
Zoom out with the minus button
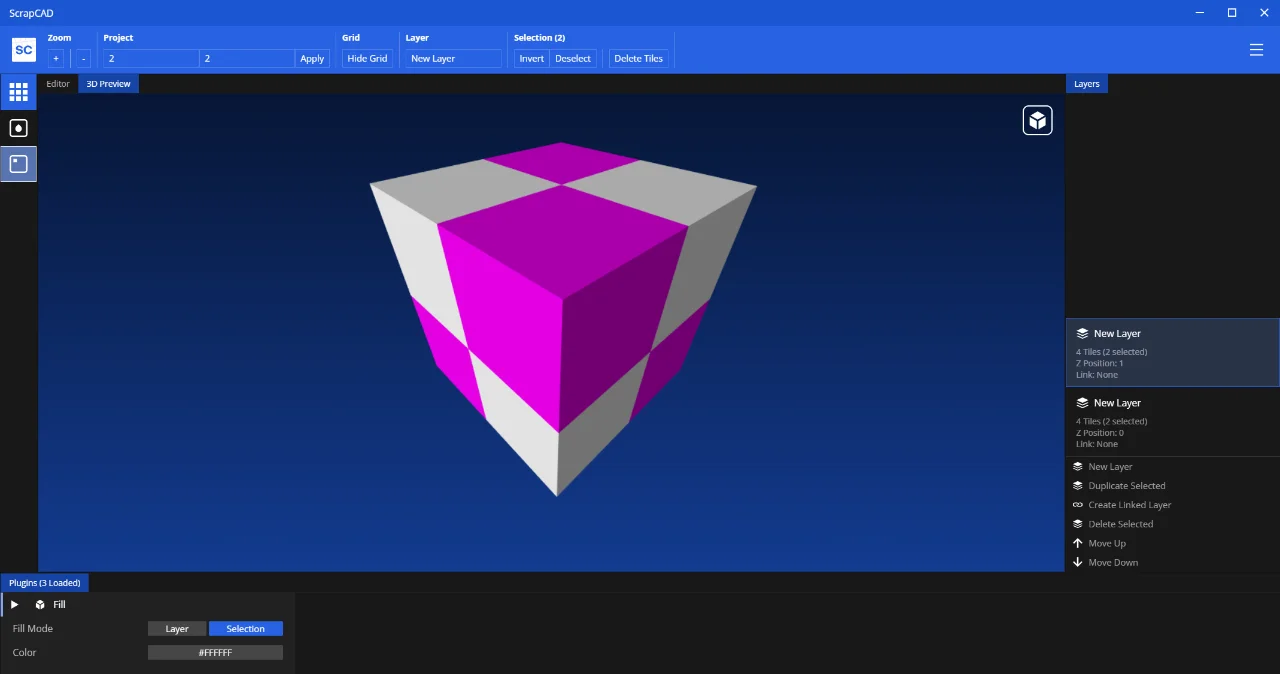[83, 59]
